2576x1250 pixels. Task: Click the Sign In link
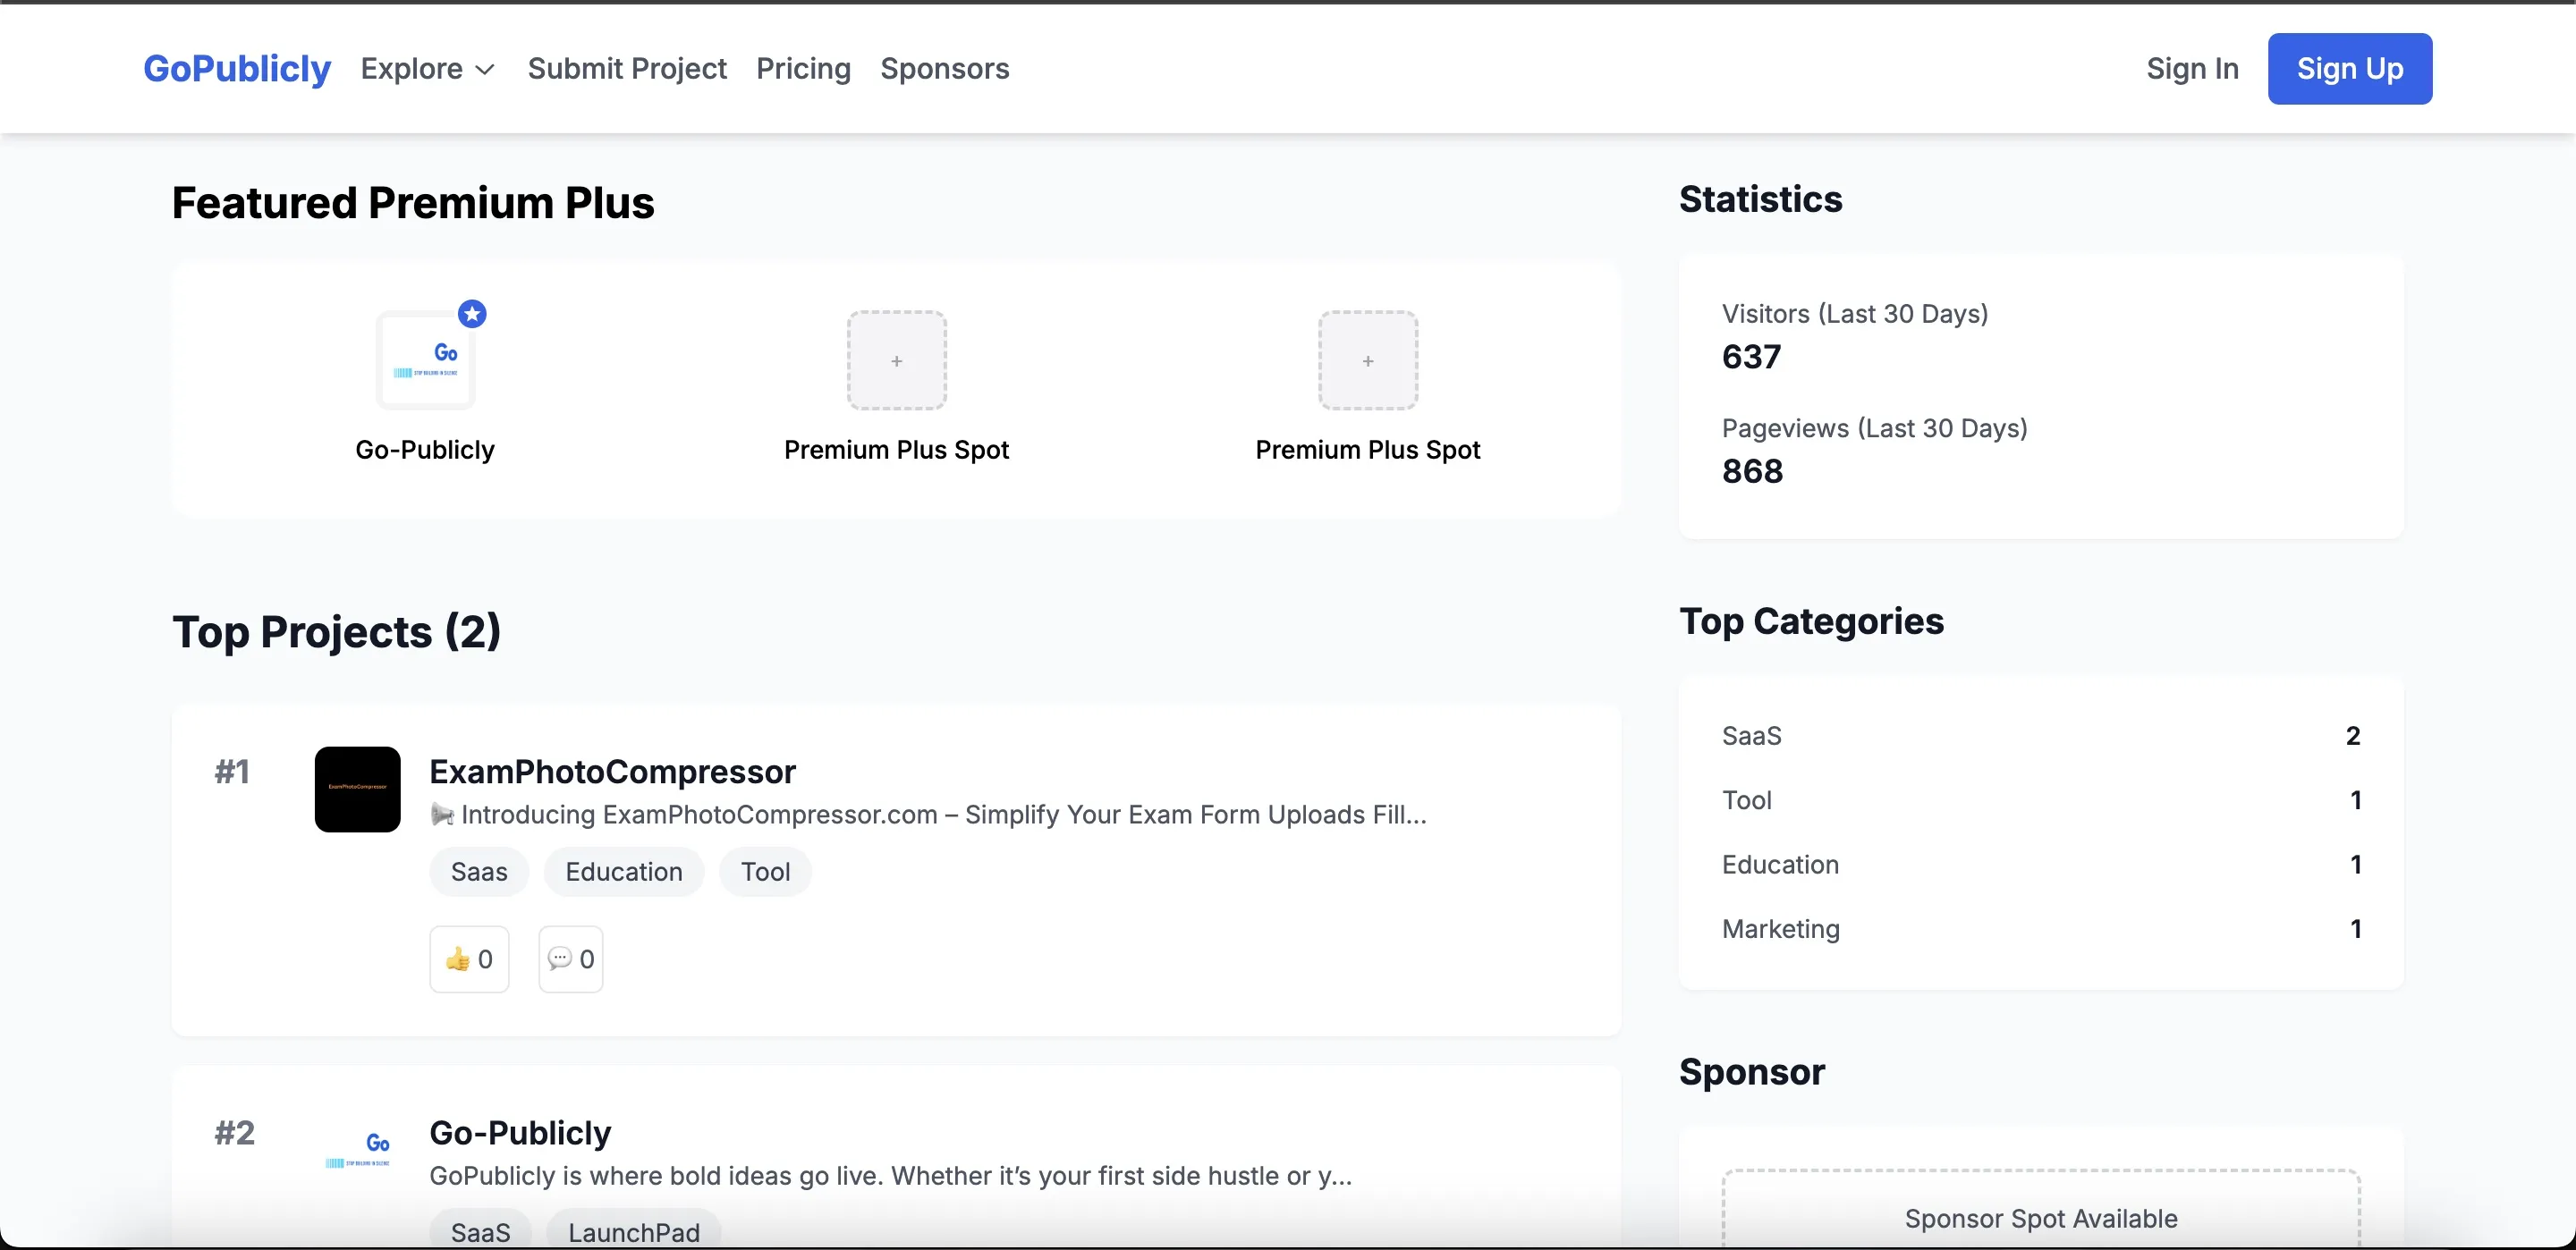coord(2192,68)
